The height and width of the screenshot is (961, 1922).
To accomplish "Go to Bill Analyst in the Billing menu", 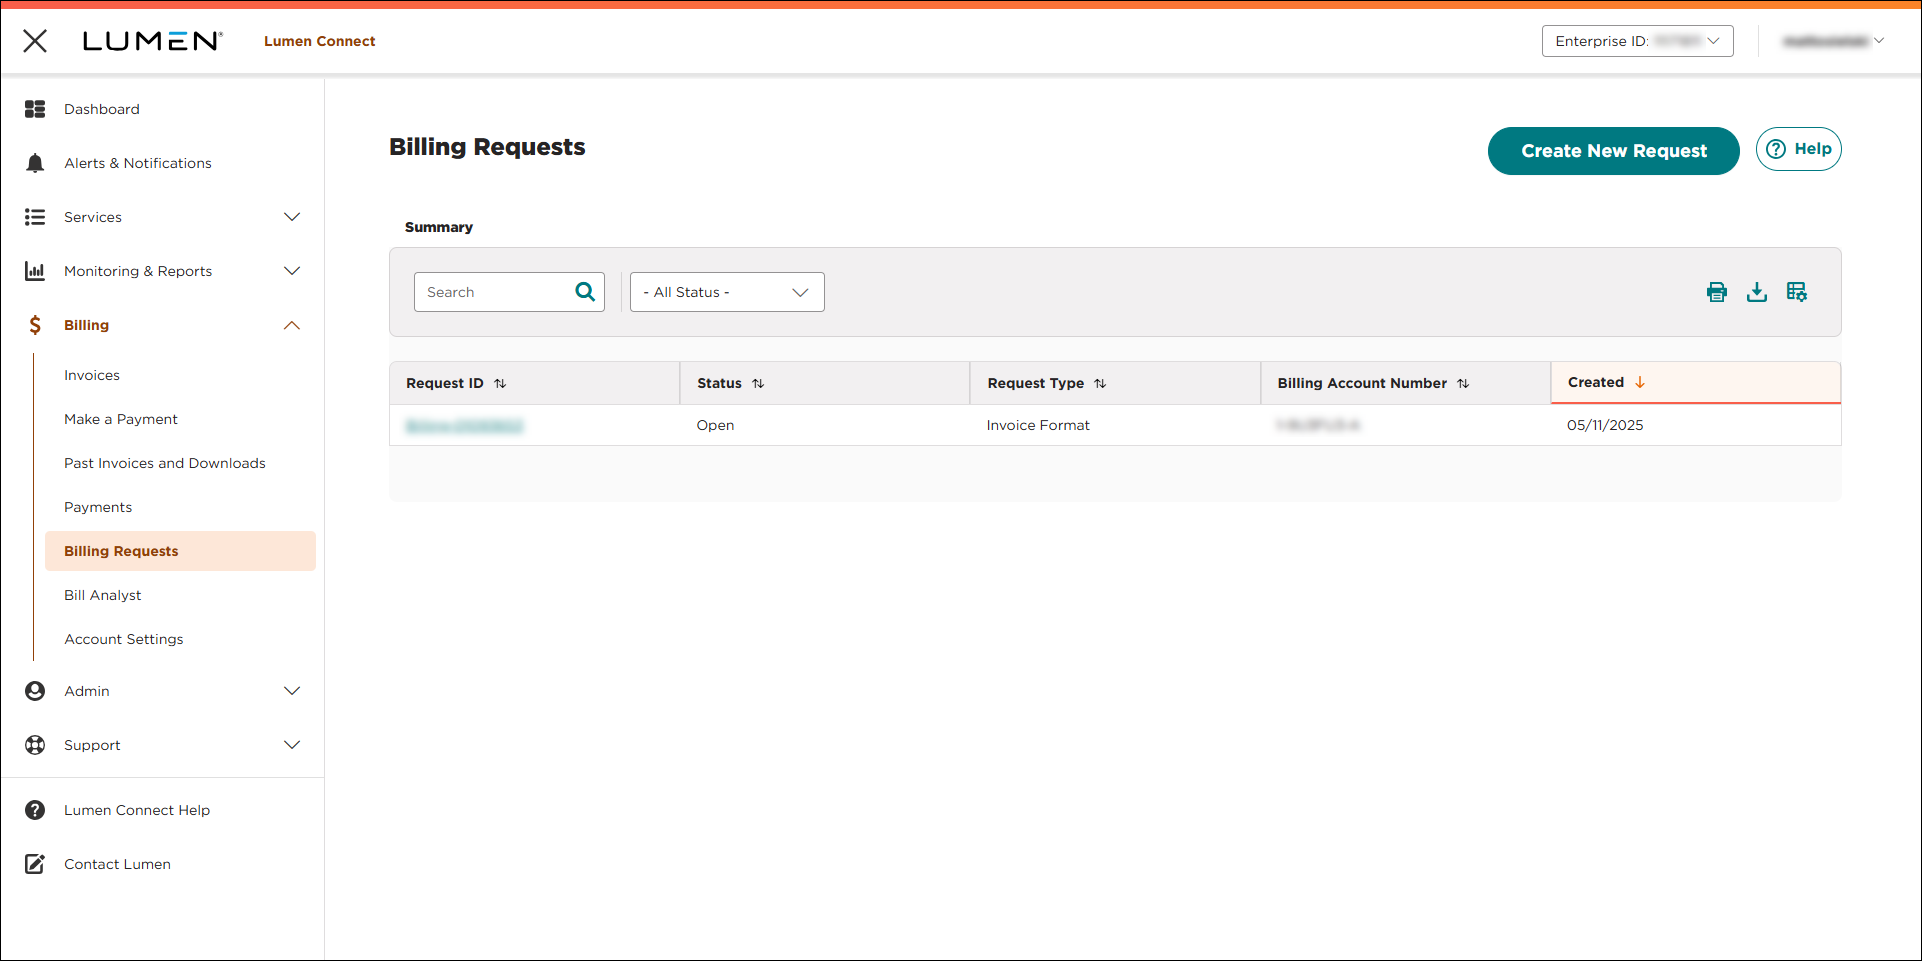I will [102, 595].
